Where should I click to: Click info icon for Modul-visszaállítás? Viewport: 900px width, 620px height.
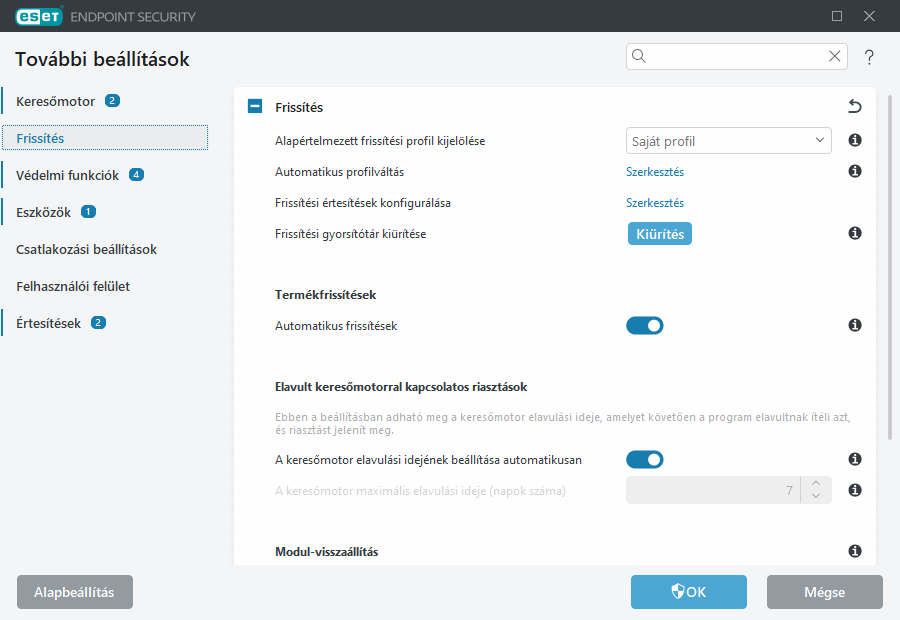(855, 551)
